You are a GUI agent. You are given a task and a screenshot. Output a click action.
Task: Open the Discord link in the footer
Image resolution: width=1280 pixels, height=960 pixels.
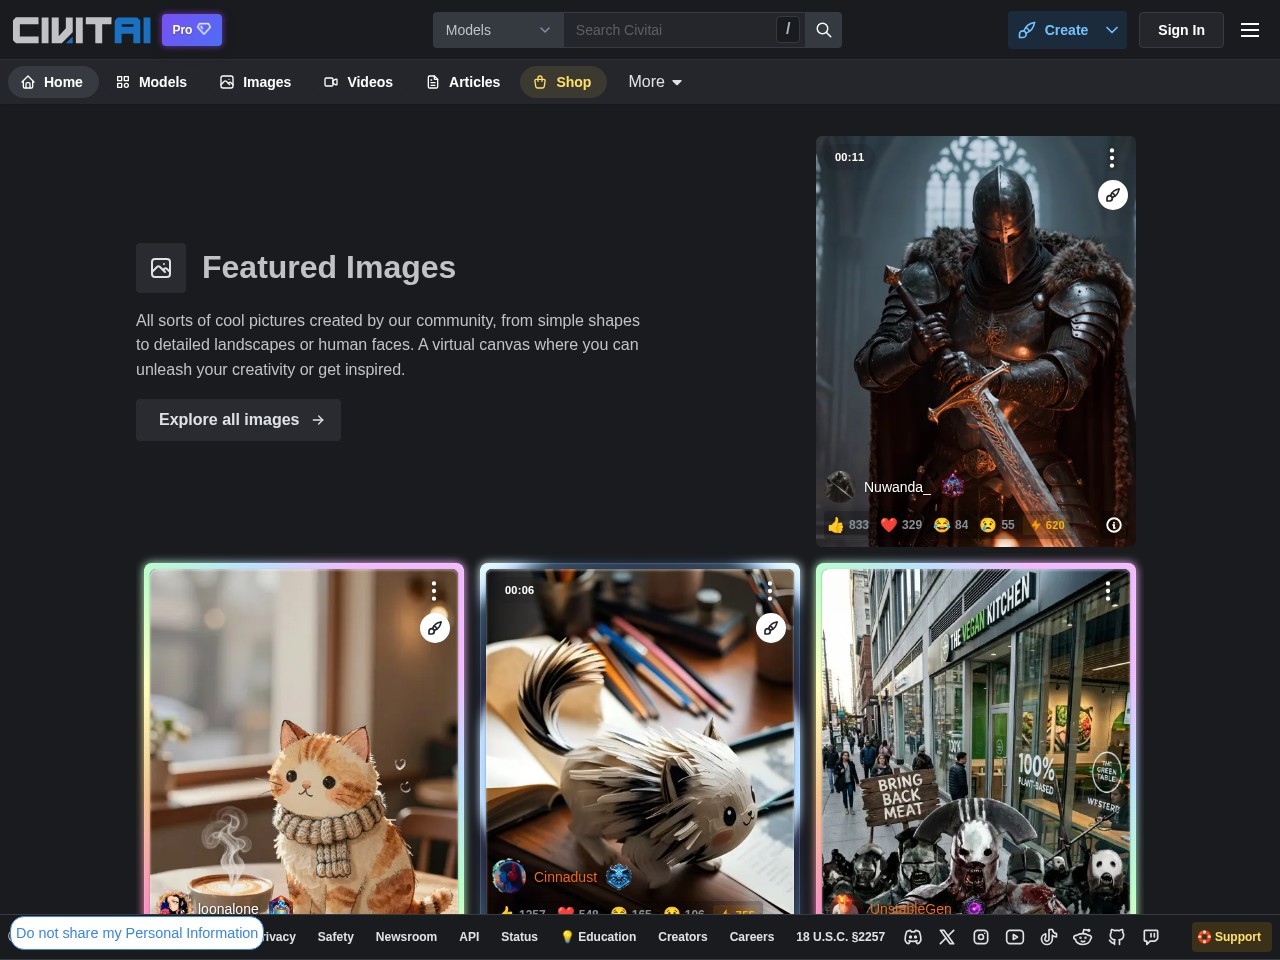tap(913, 937)
